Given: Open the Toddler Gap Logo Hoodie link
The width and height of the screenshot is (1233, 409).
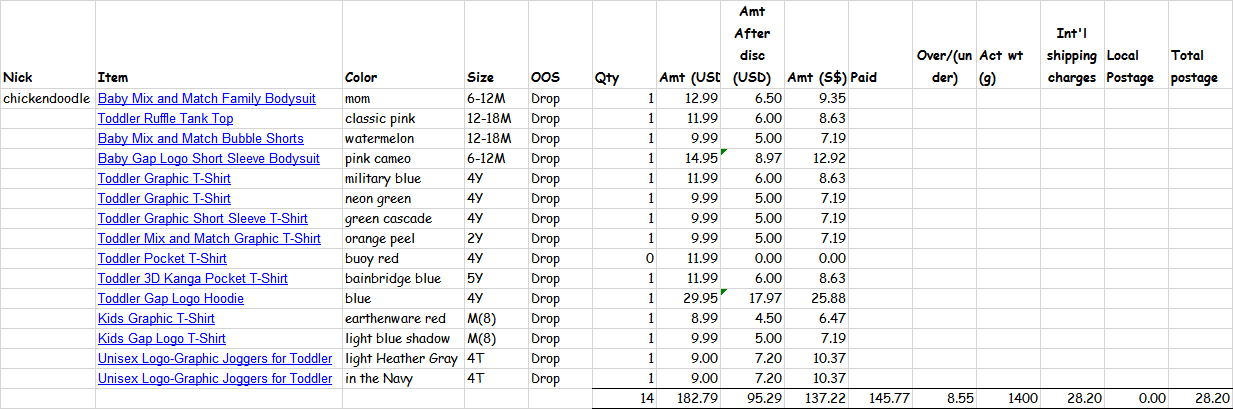Looking at the screenshot, I should pos(170,299).
